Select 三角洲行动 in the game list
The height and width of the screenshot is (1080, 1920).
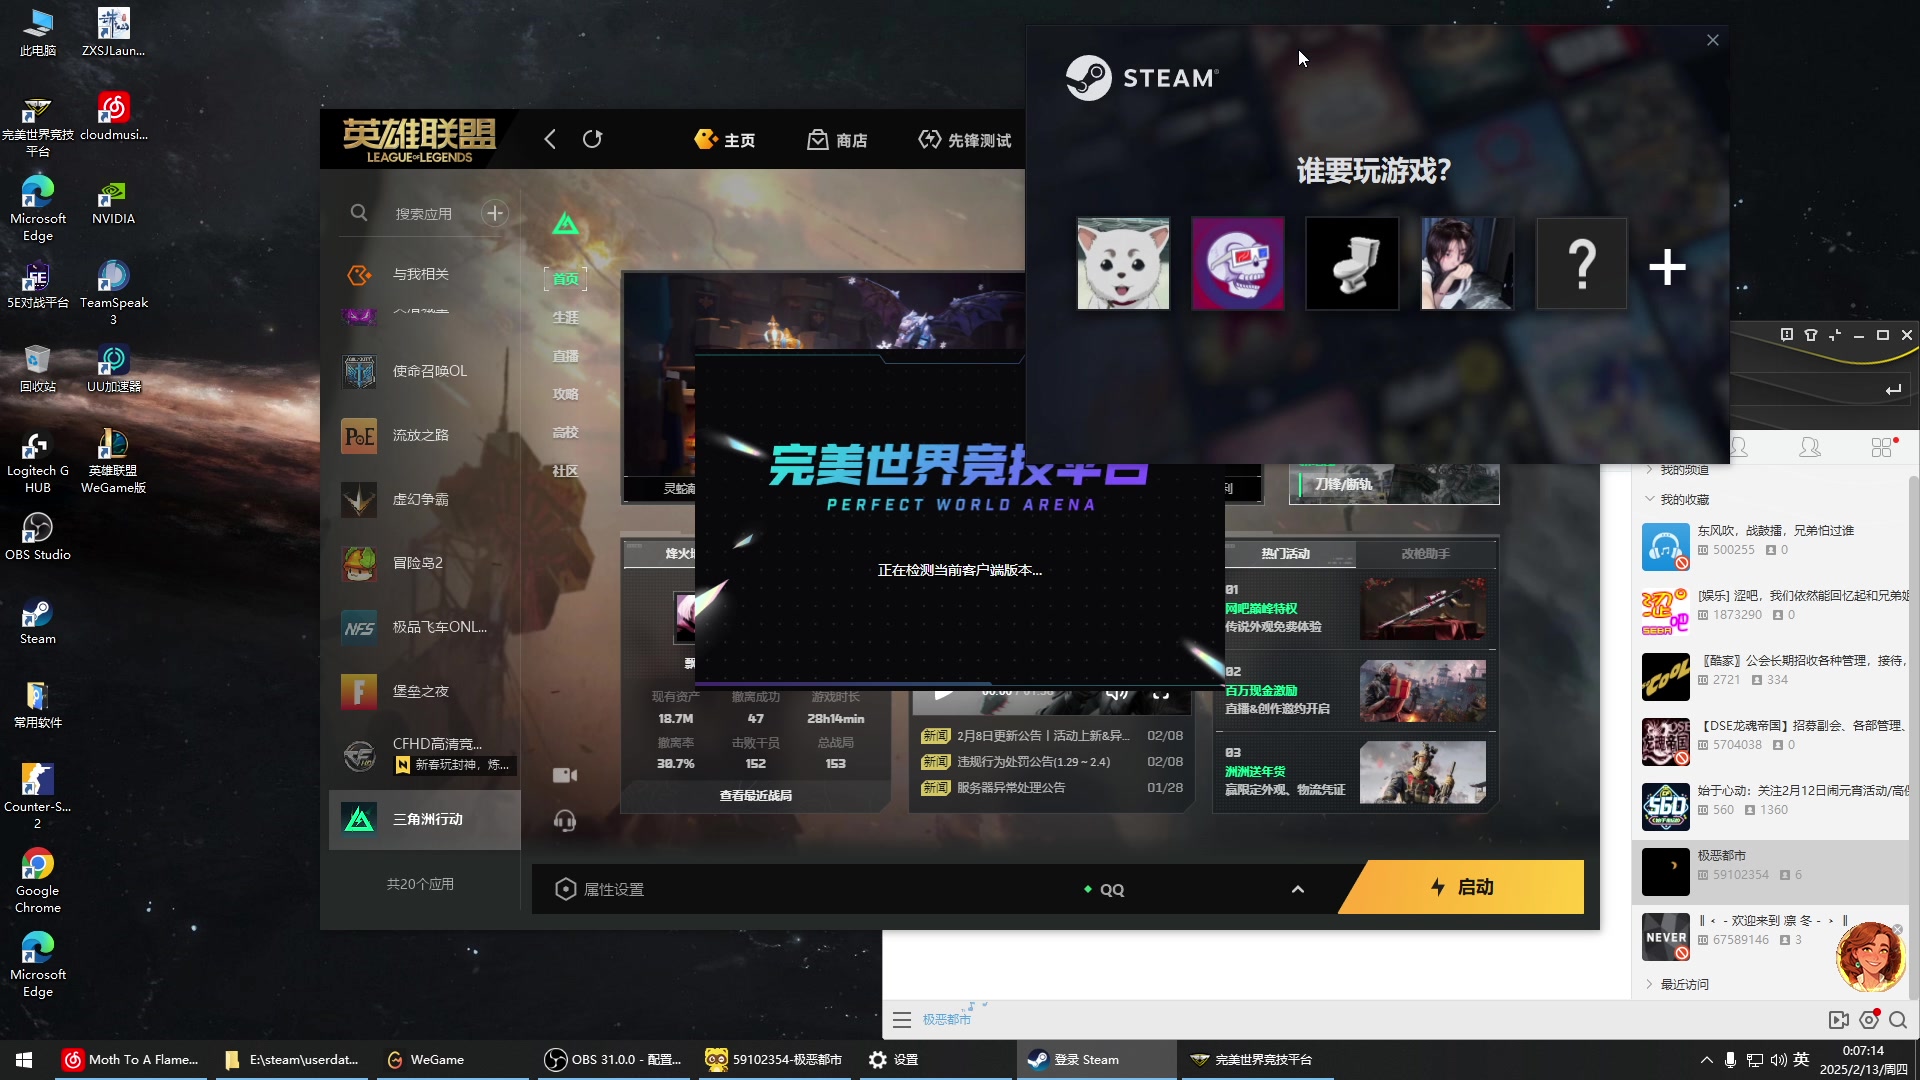[x=425, y=820]
